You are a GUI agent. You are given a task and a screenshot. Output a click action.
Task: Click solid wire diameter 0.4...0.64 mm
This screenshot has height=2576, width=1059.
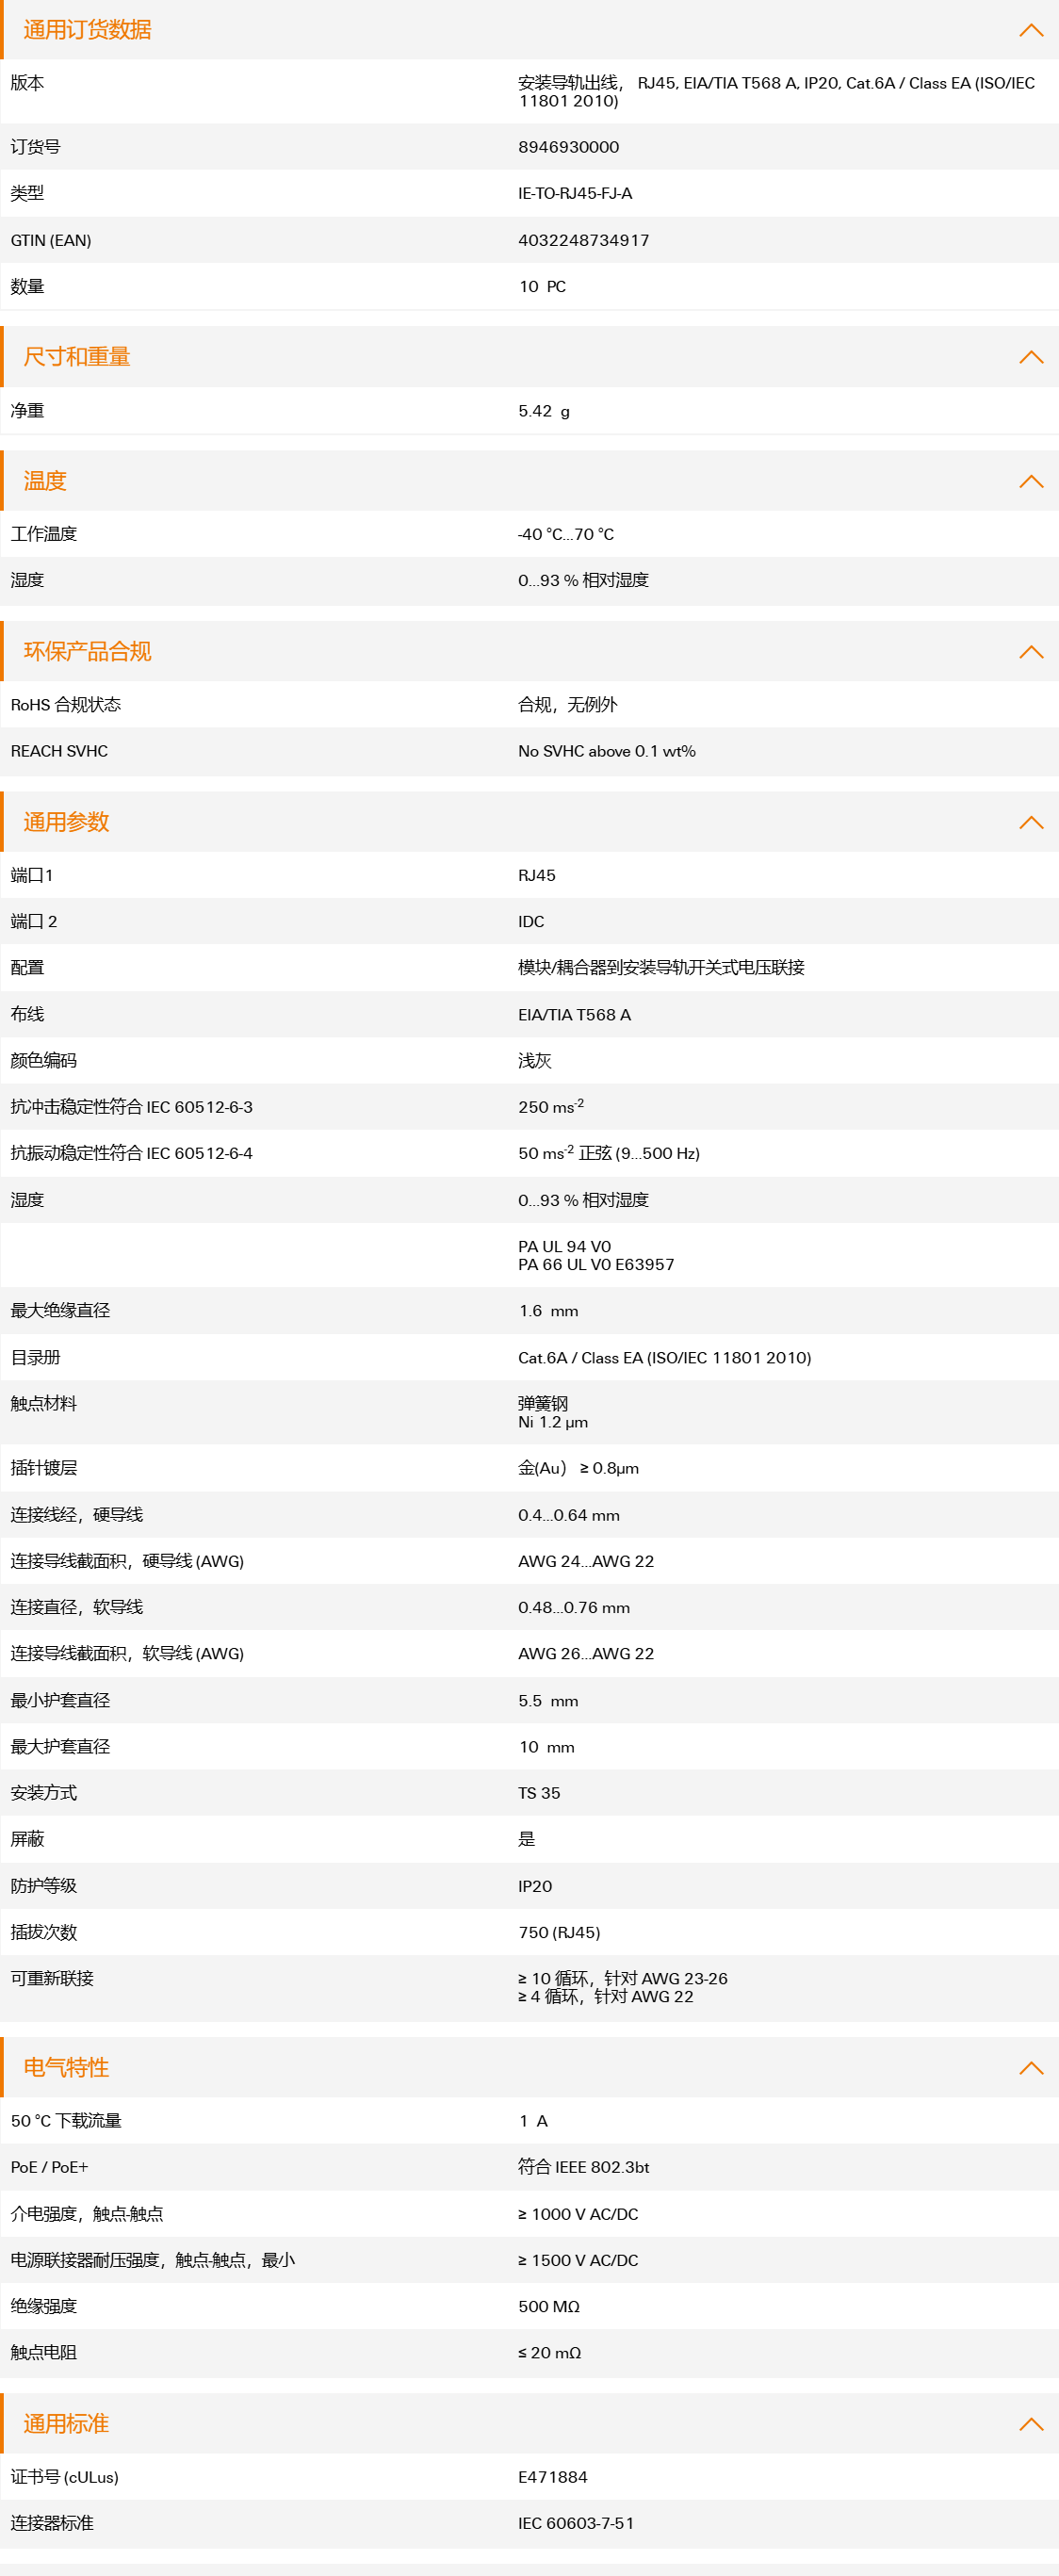click(x=569, y=1515)
